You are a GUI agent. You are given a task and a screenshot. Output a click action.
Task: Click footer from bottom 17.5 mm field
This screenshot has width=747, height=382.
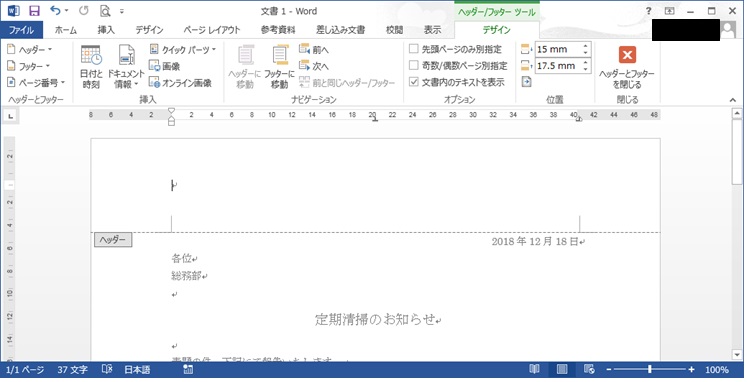click(x=558, y=66)
